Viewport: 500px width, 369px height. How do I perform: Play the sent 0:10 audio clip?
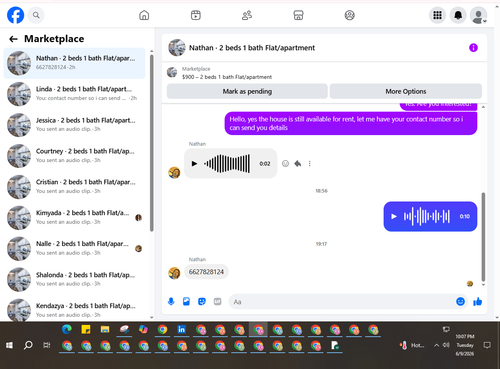coord(394,216)
